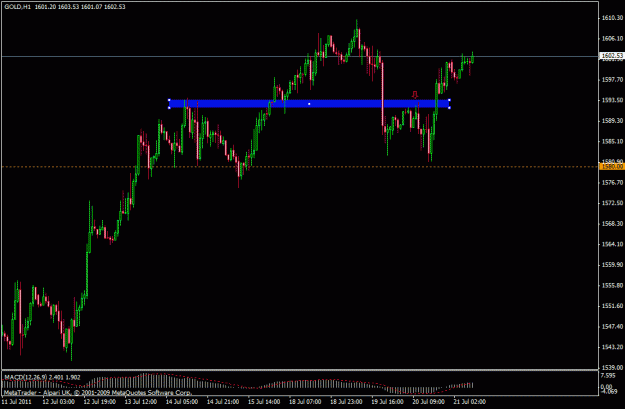Click the 13 Jul 12:00 time label
625x409 pixels.
(140, 402)
